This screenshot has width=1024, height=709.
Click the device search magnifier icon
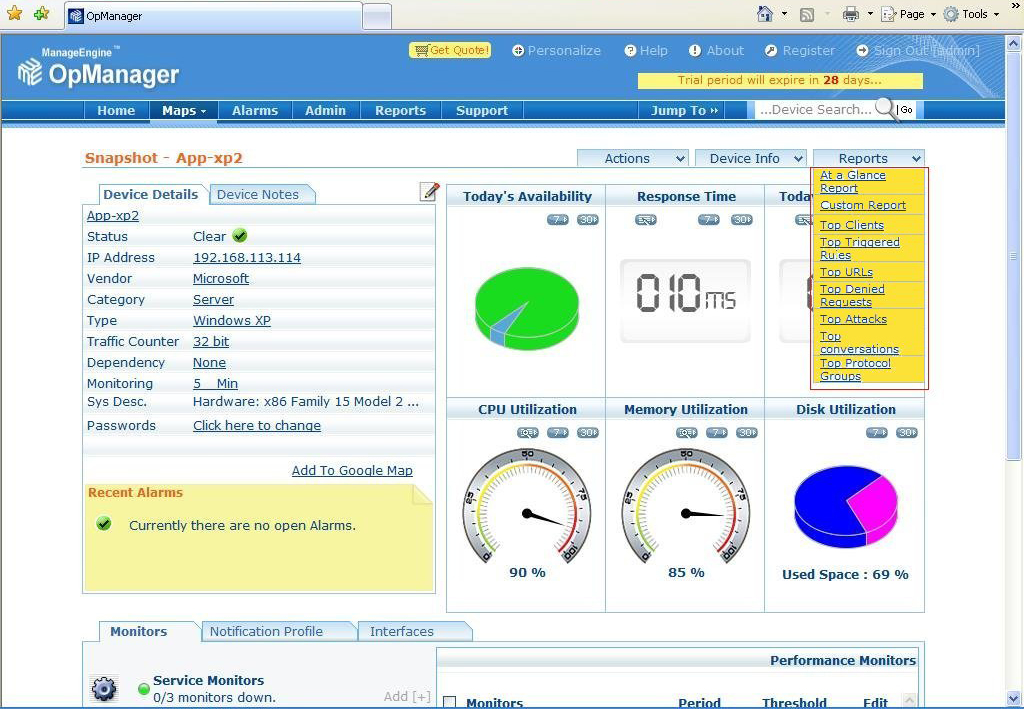pos(886,111)
